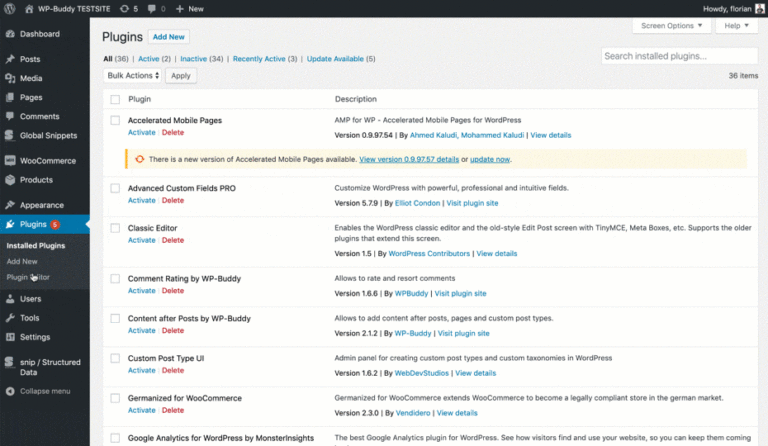Click the Plugins plug icon
The height and width of the screenshot is (446, 768).
[x=10, y=224]
